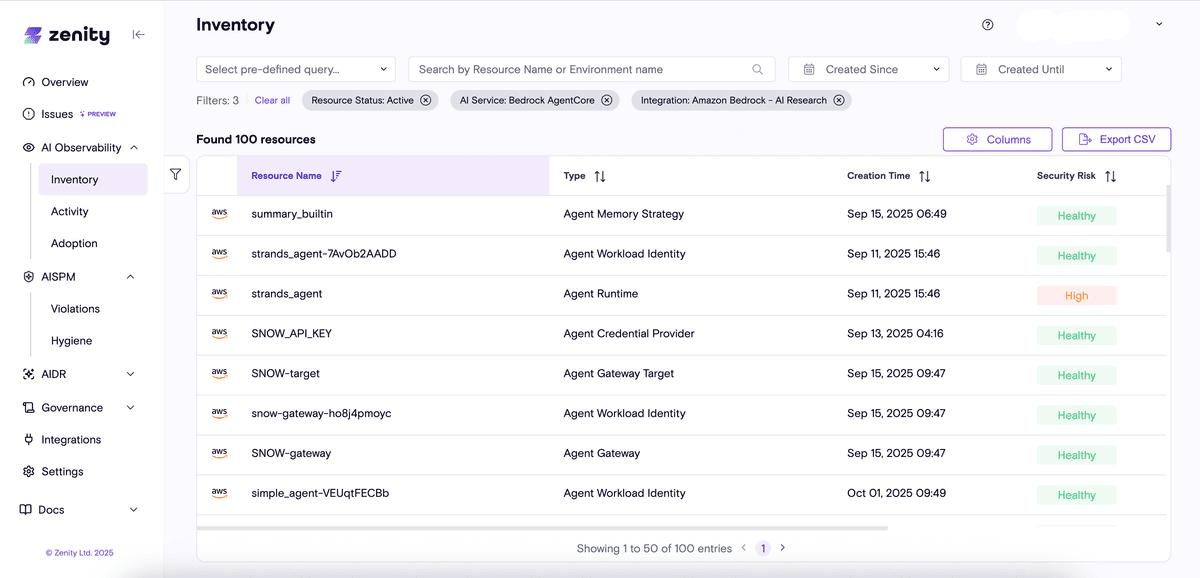Sort by Creation Time arrows
The width and height of the screenshot is (1200, 578).
click(925, 176)
